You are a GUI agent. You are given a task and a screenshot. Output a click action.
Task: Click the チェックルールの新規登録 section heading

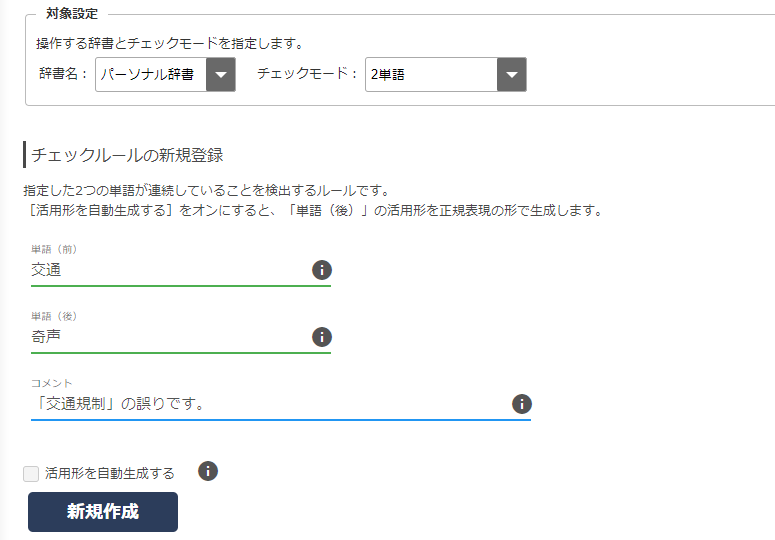point(127,155)
